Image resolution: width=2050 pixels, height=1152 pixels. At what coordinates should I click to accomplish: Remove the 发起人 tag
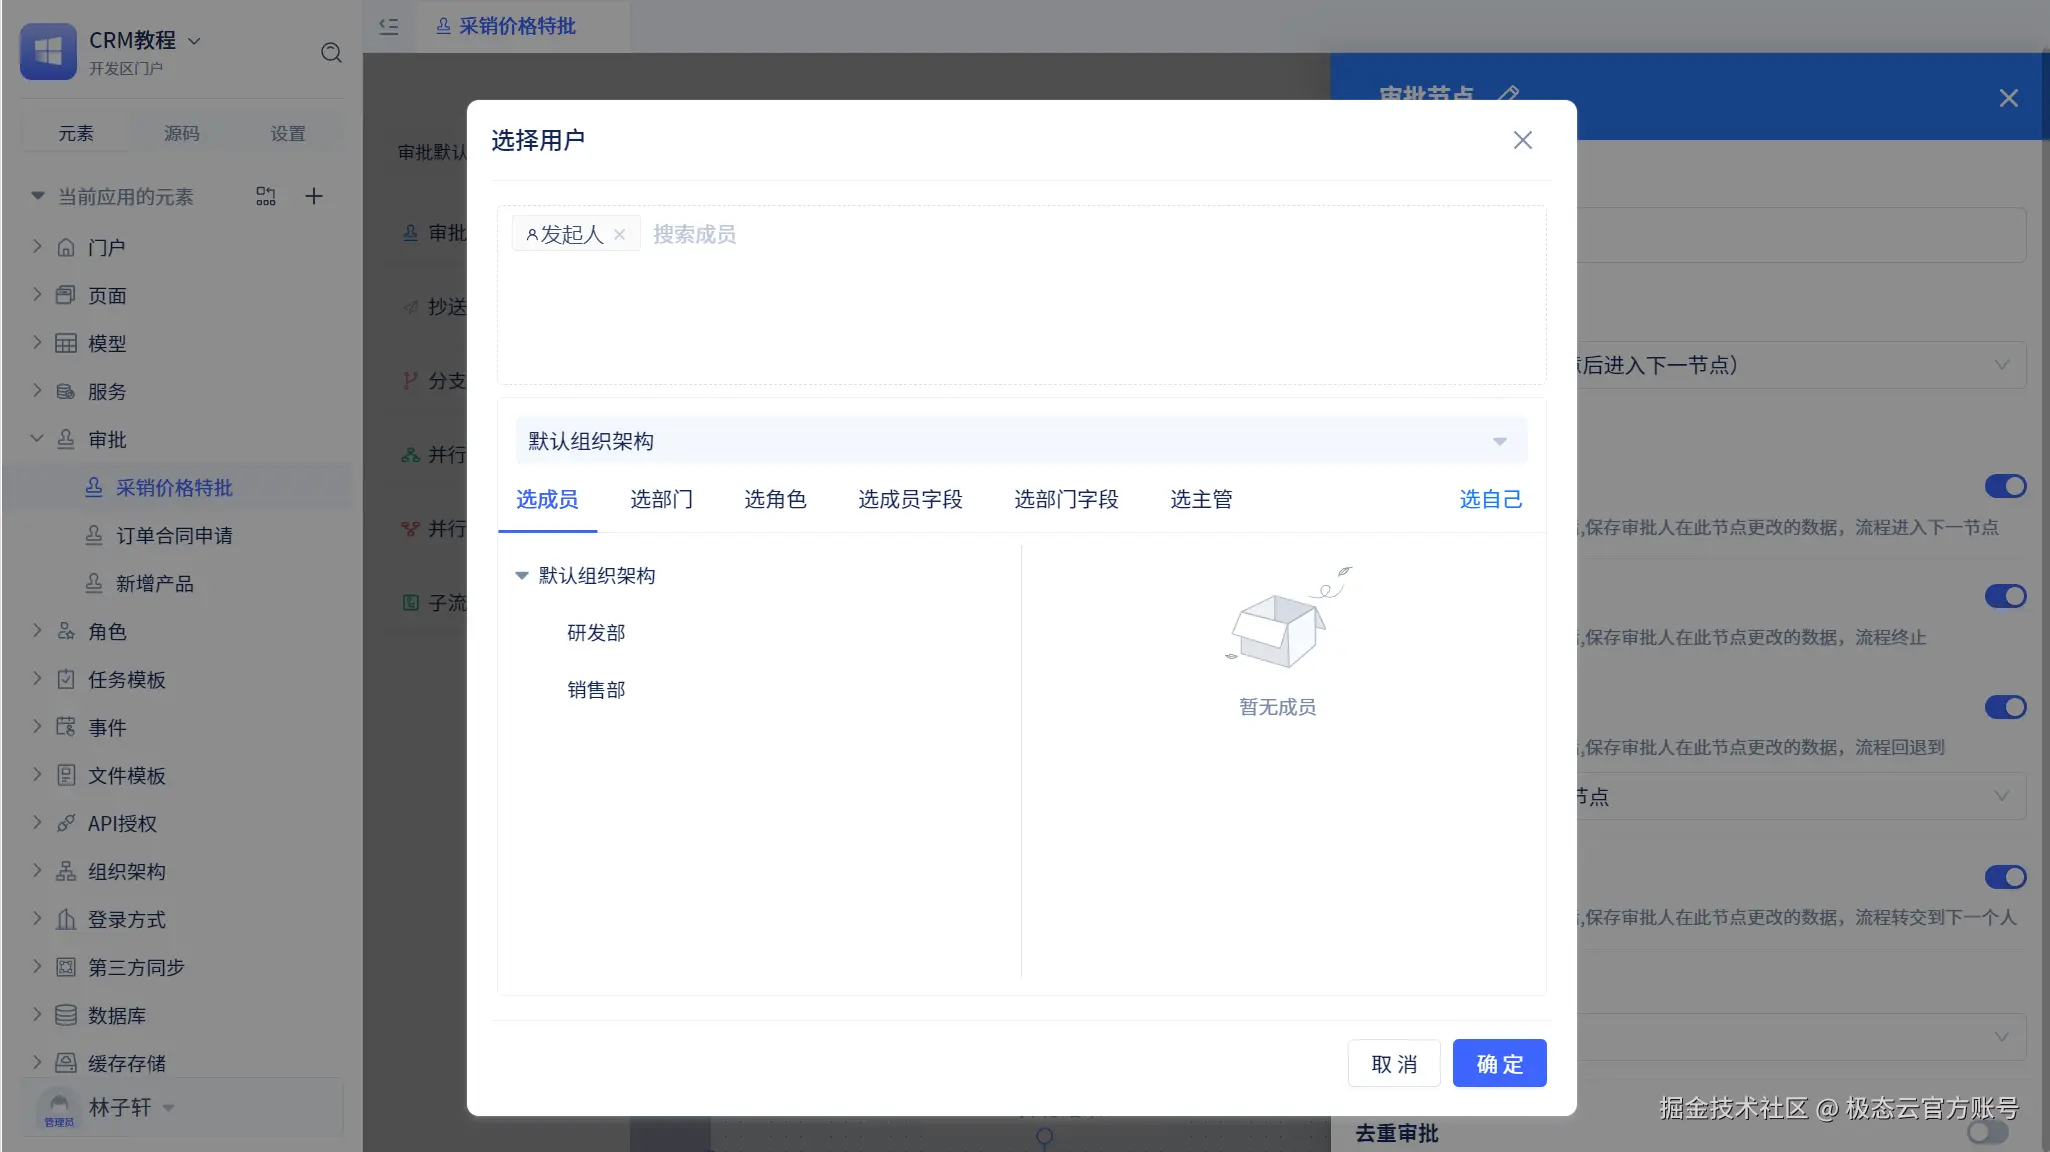[620, 234]
